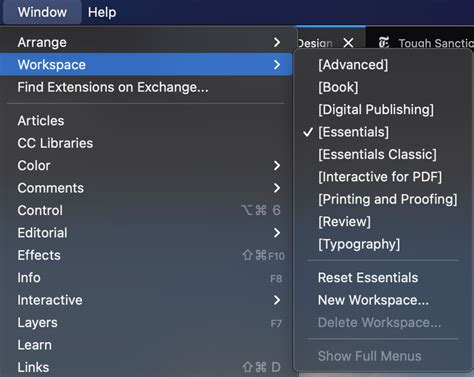Switch to the Advanced workspace
Image resolution: width=474 pixels, height=377 pixels.
coord(383,65)
